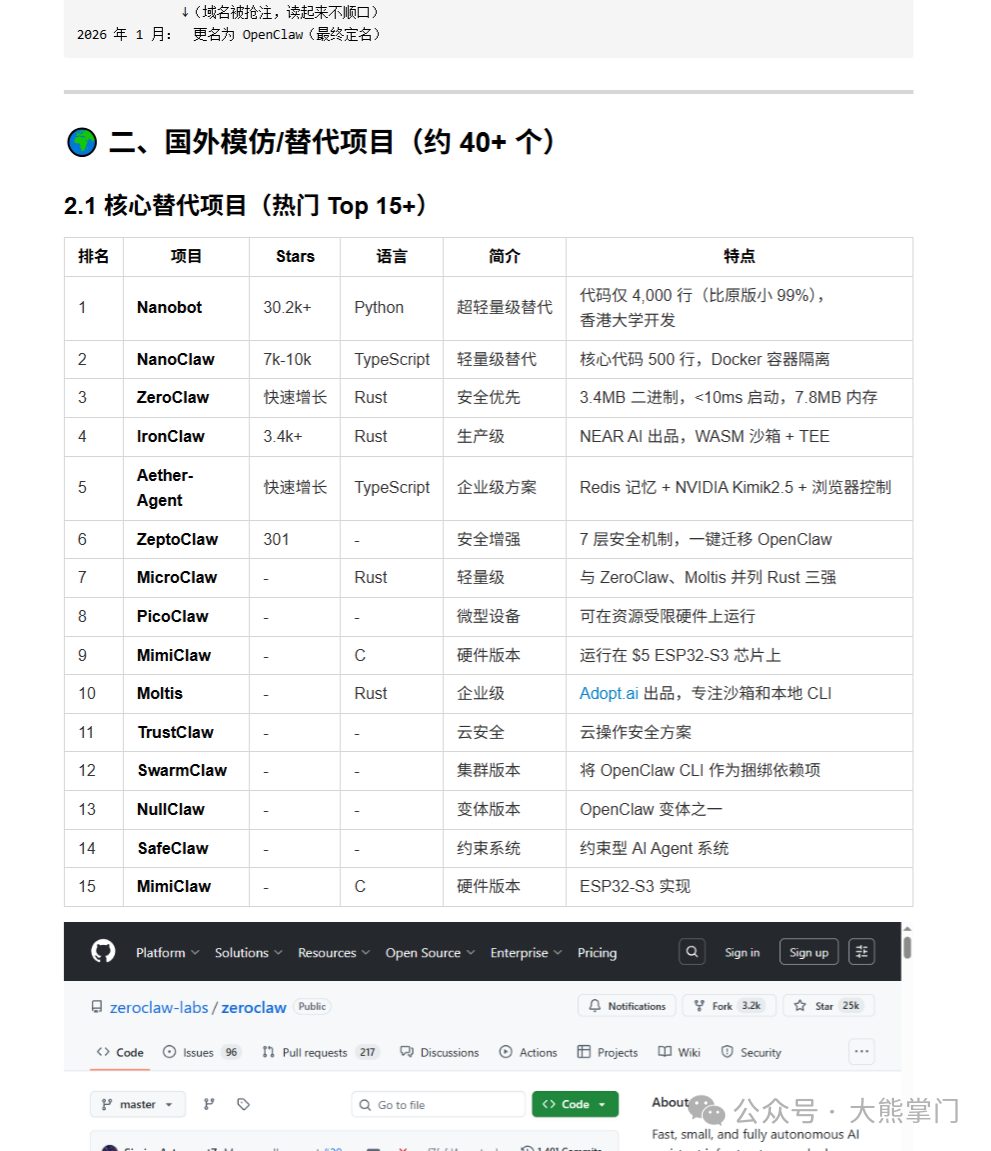Click the repository book icon before zeroclaw-labs
This screenshot has height=1151, width=991.
95,1006
